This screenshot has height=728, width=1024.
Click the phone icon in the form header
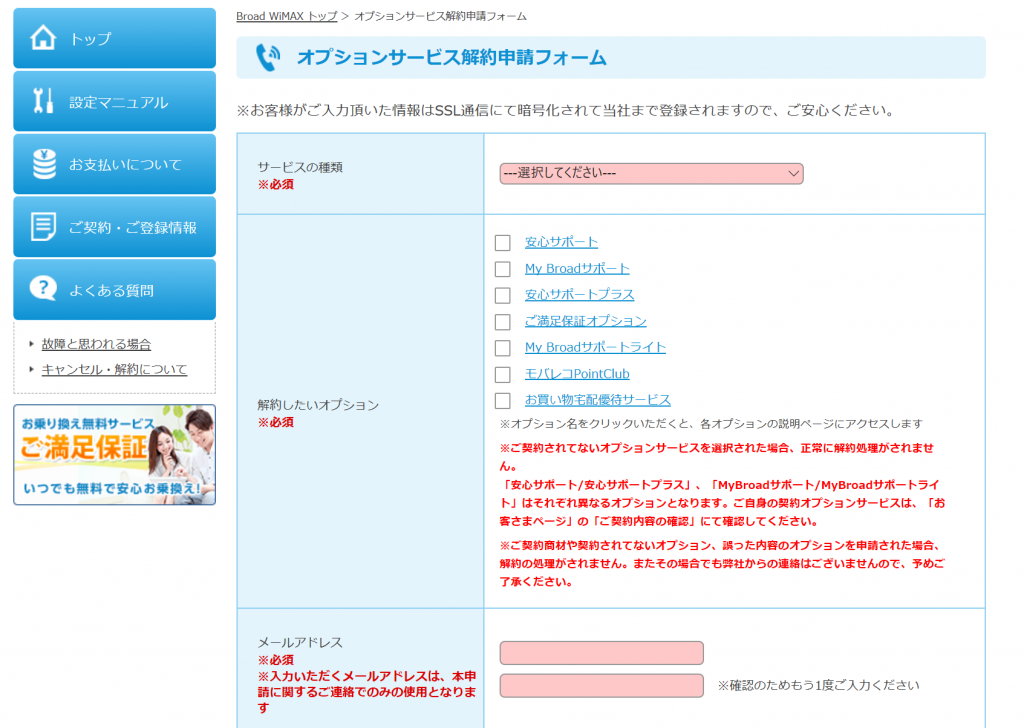tap(268, 57)
